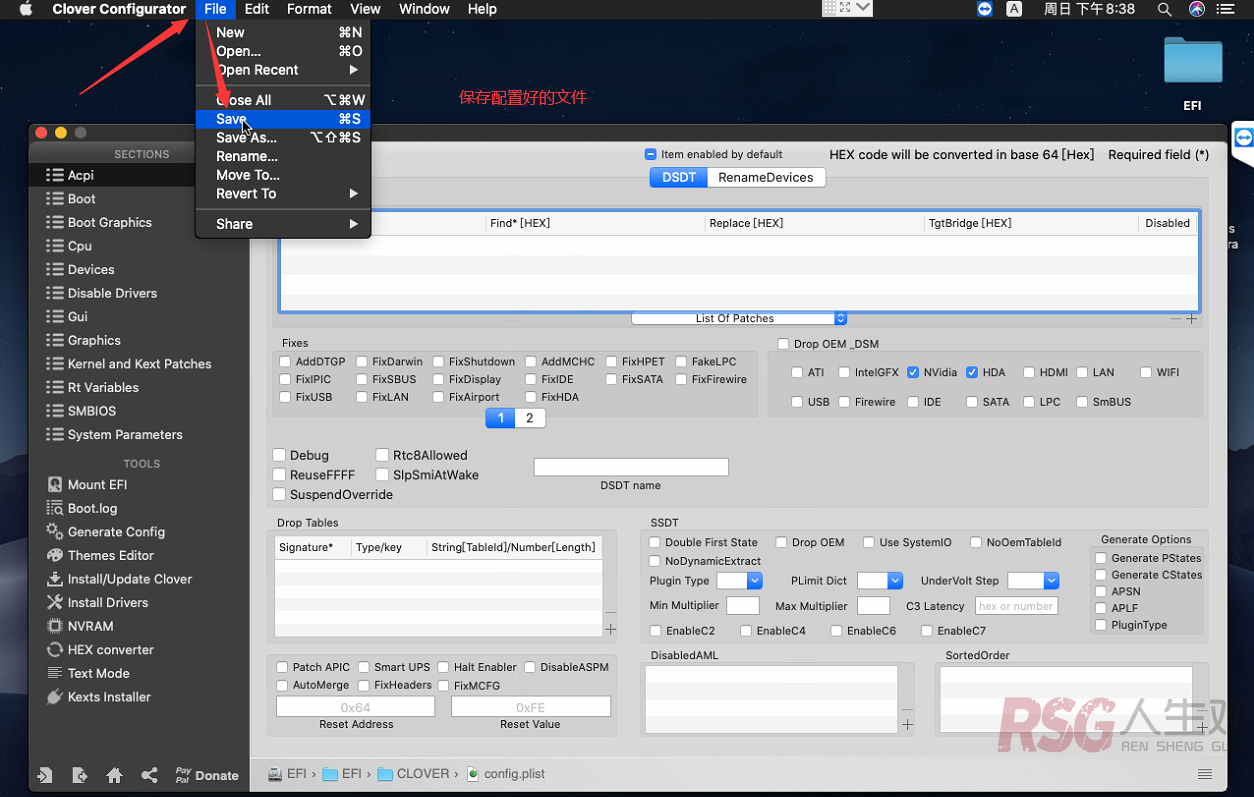Click the Install Drivers tools icon
Screen dimensions: 1254x797
click(x=55, y=602)
